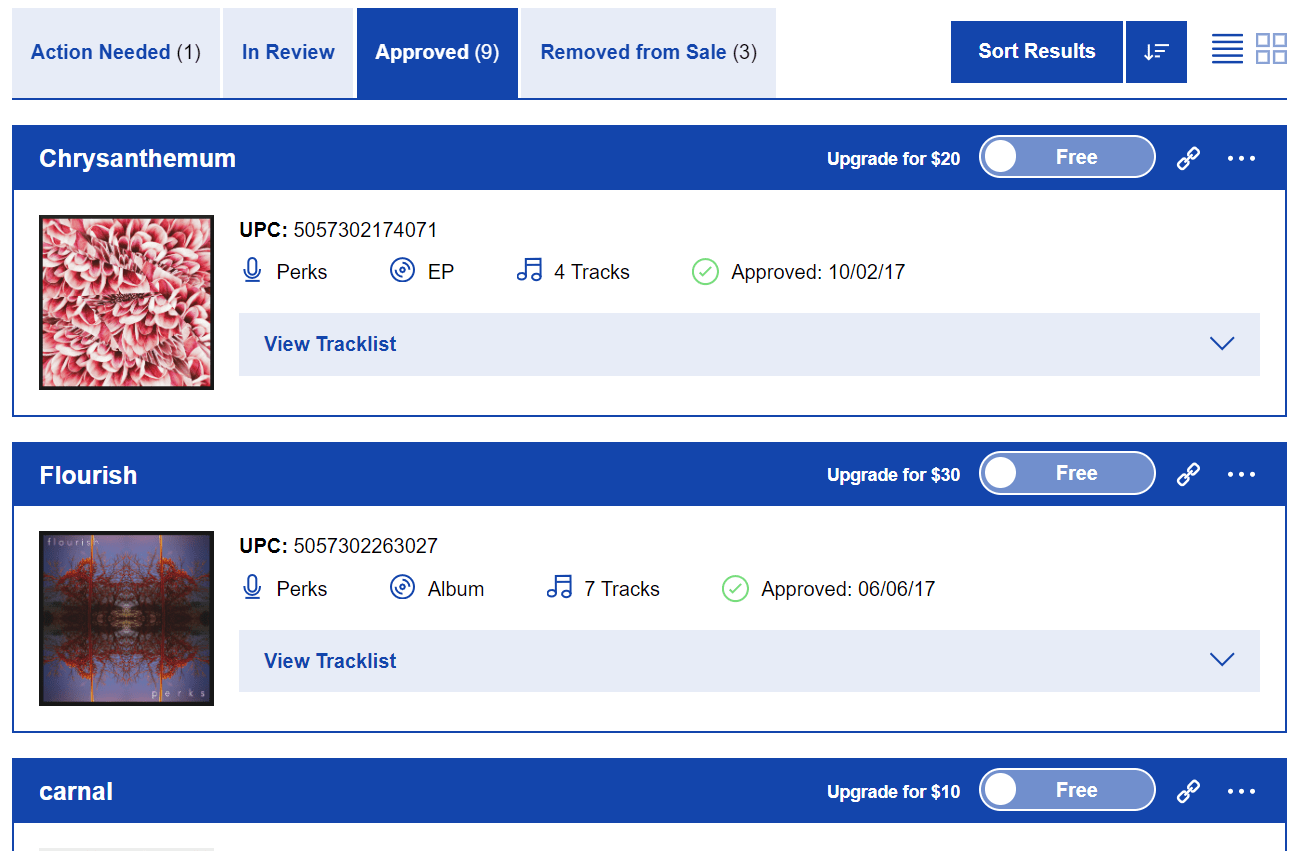Toggle the Free switch for carnal
1295x851 pixels.
1067,790
